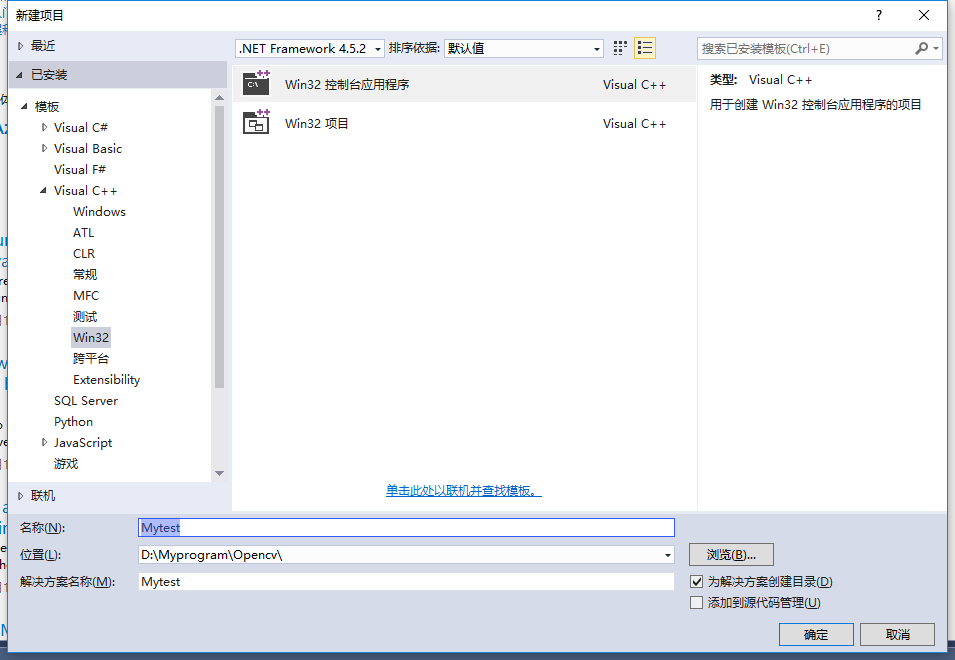Open the 排序依据 默认值 sort dropdown

click(595, 47)
